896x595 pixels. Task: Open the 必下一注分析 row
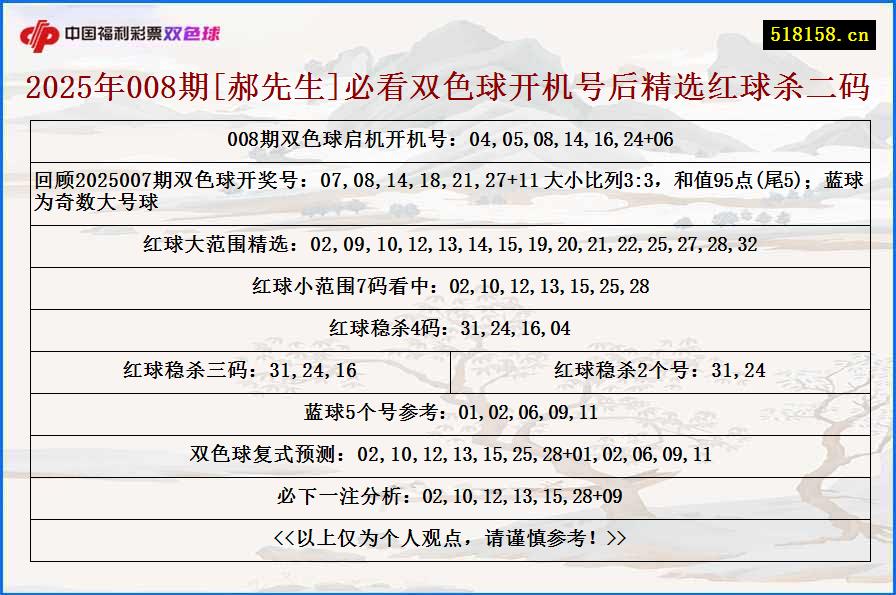(448, 496)
